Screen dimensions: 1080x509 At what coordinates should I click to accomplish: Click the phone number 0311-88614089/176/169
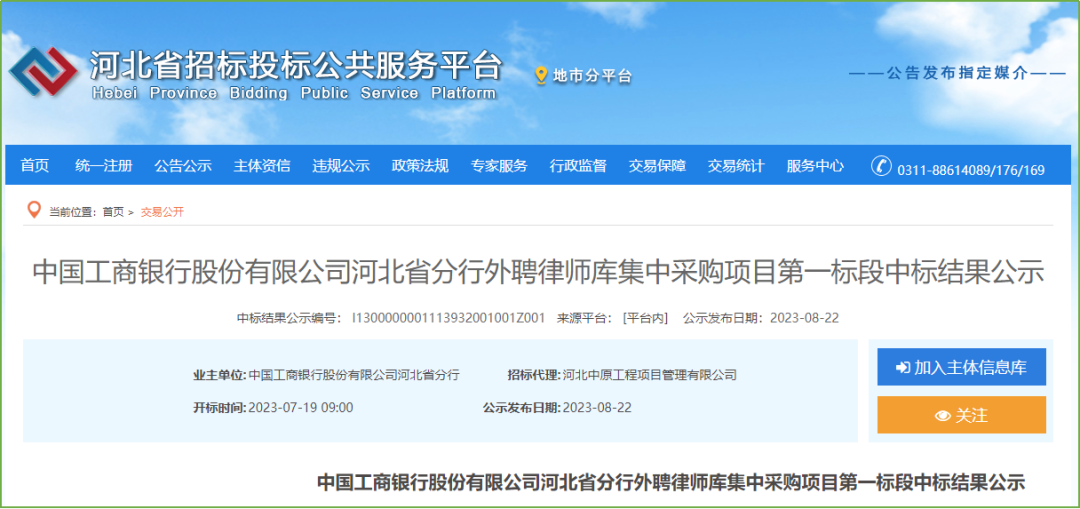971,169
